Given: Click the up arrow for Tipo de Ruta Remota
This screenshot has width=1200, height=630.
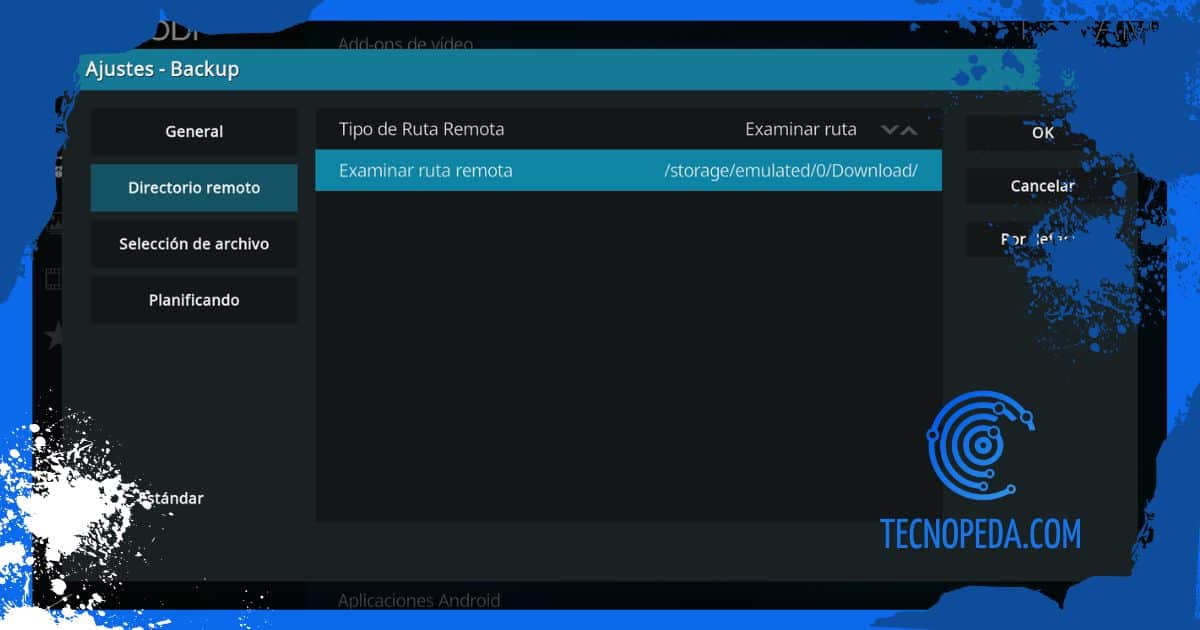Looking at the screenshot, I should click(908, 130).
